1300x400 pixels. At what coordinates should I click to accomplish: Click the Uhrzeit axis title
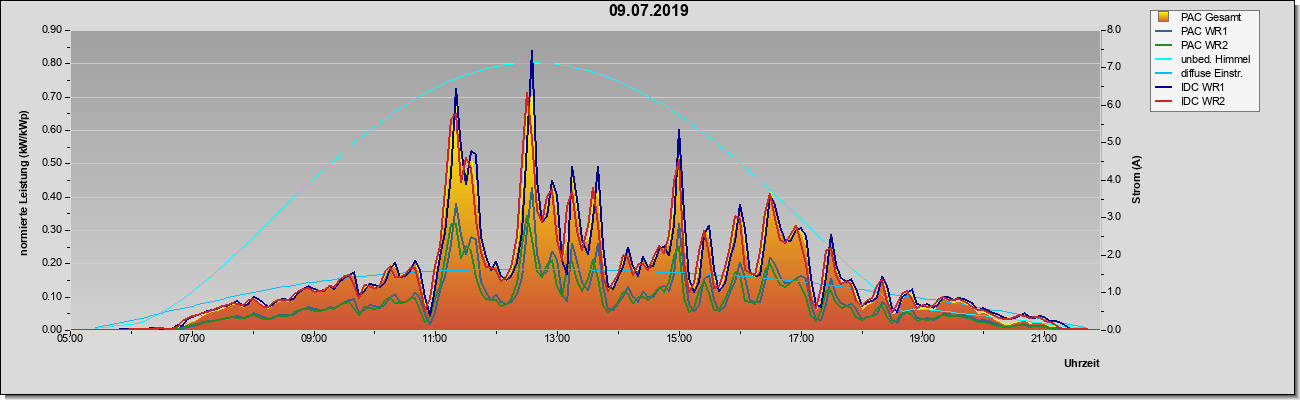(x=1081, y=364)
